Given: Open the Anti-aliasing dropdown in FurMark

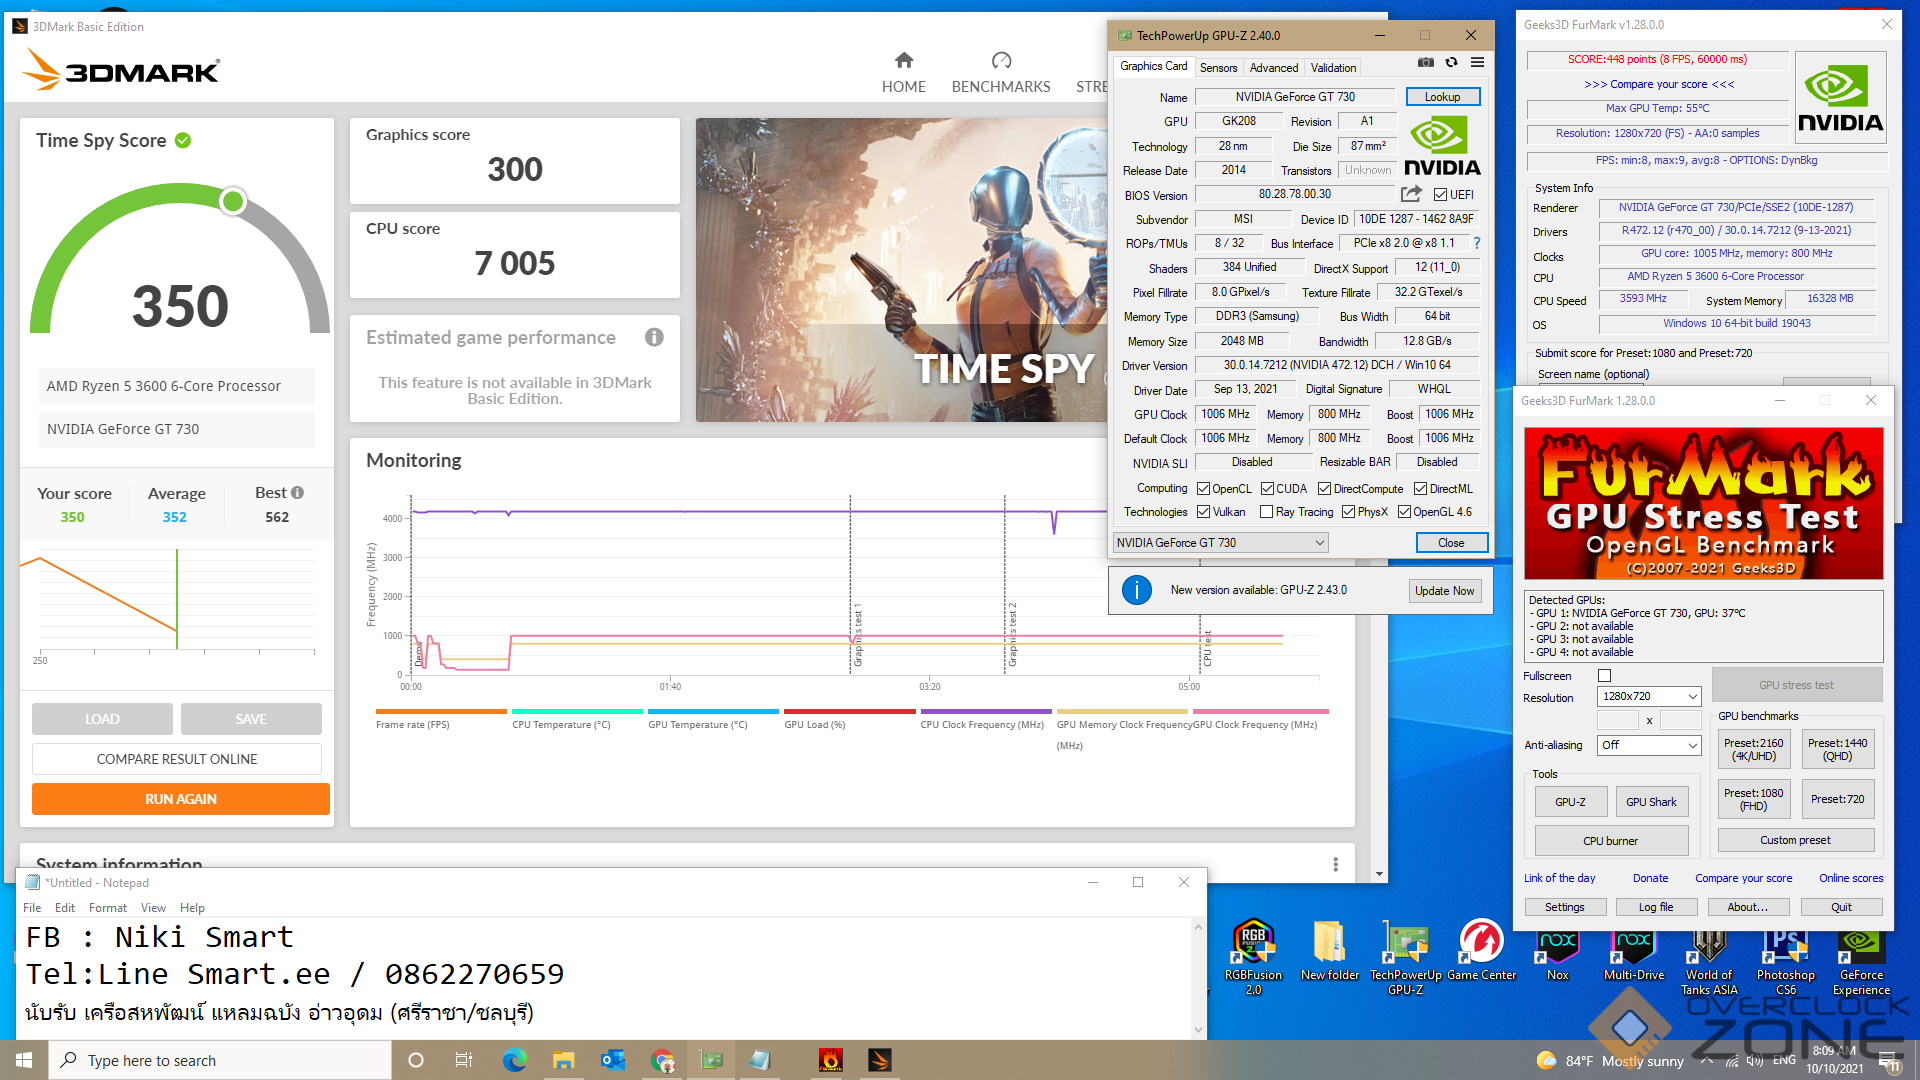Looking at the screenshot, I should 1649,745.
